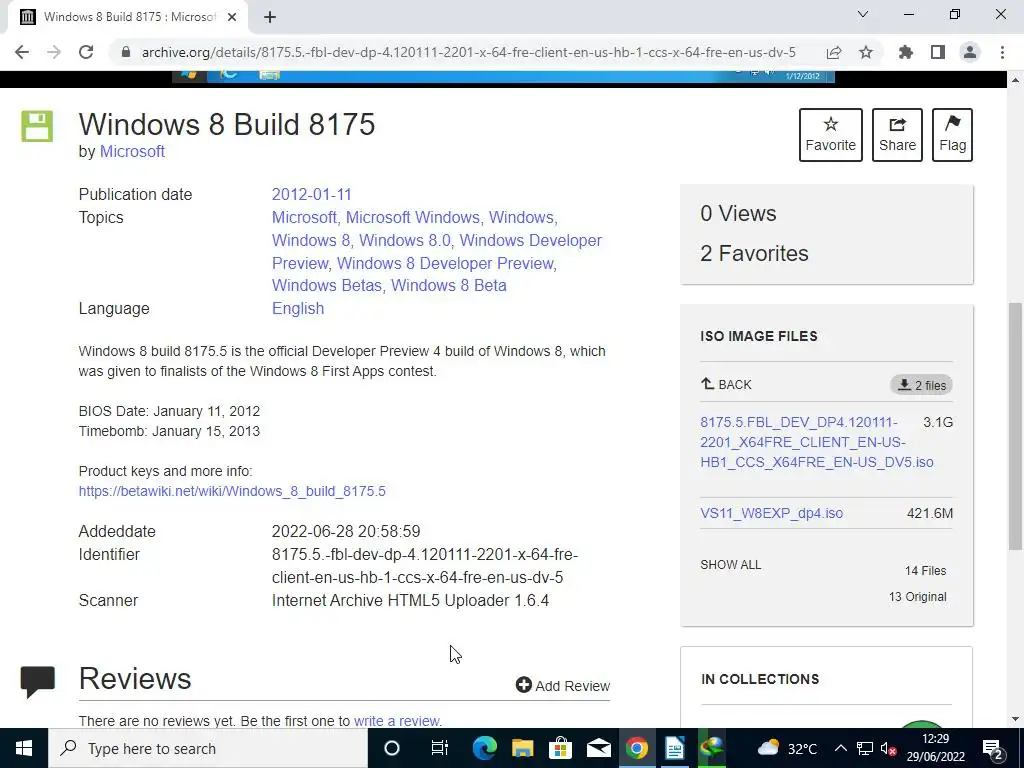
Task: Open Task View on the taskbar
Action: pyautogui.click(x=440, y=748)
